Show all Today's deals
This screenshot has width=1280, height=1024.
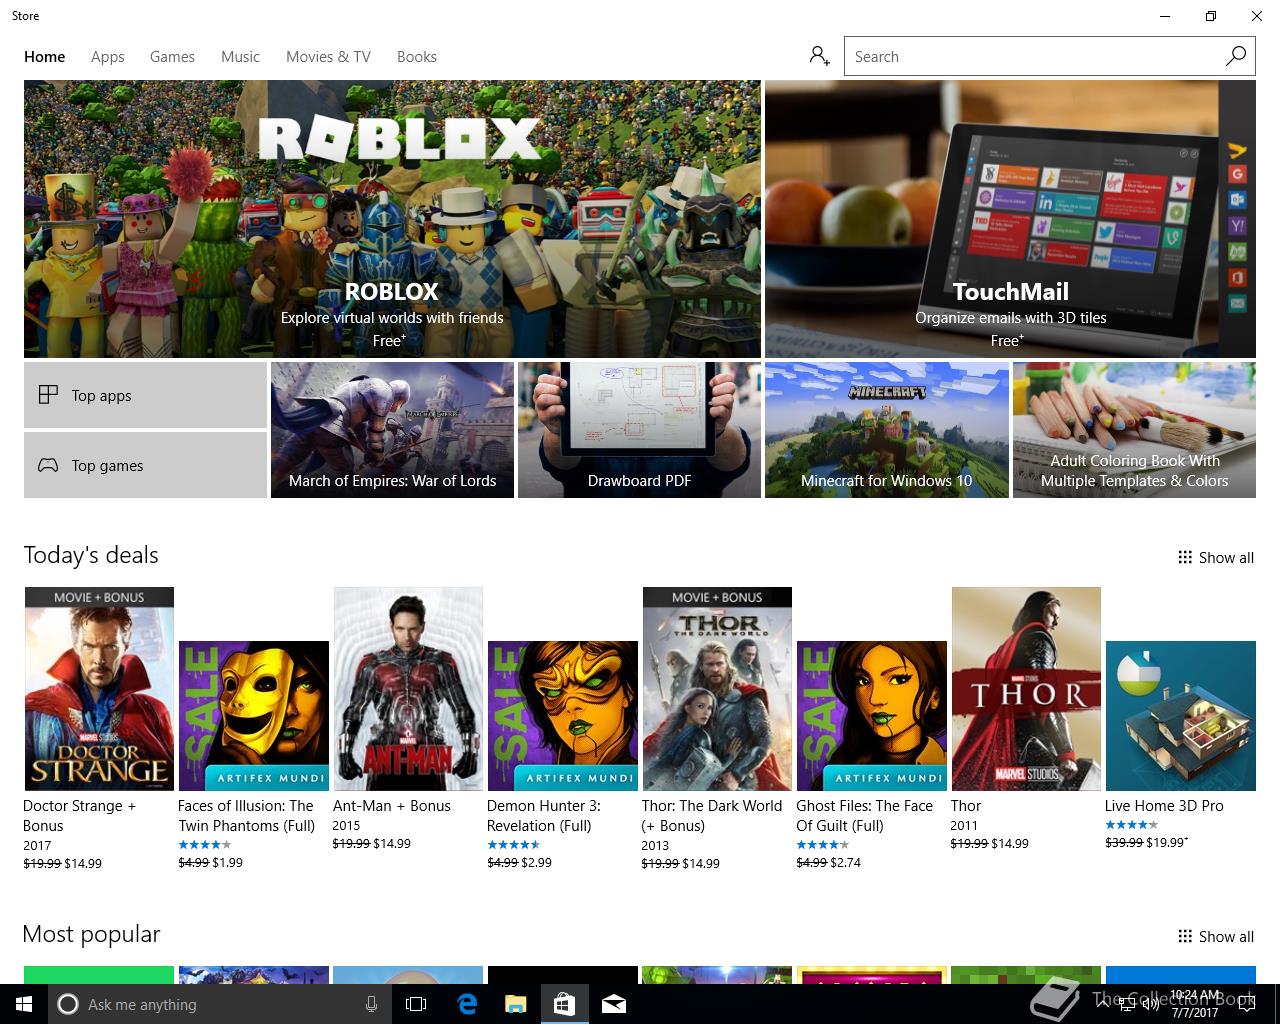point(1215,557)
